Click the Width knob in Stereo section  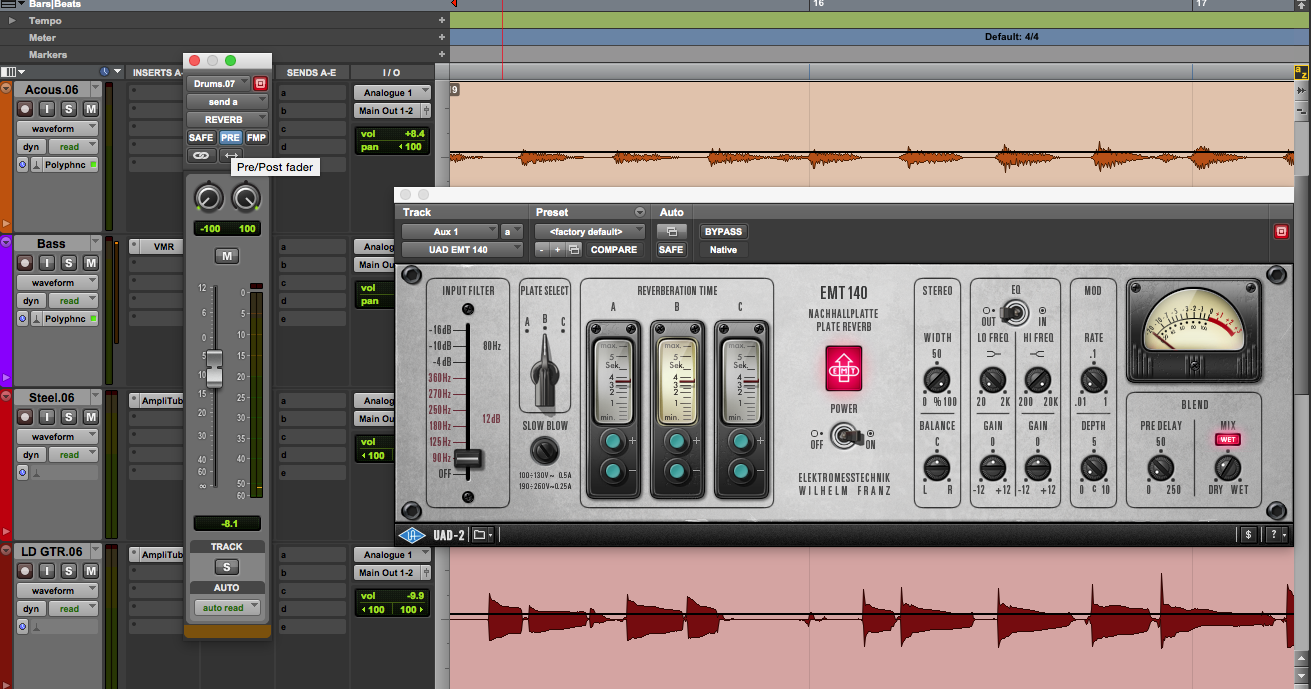937,380
